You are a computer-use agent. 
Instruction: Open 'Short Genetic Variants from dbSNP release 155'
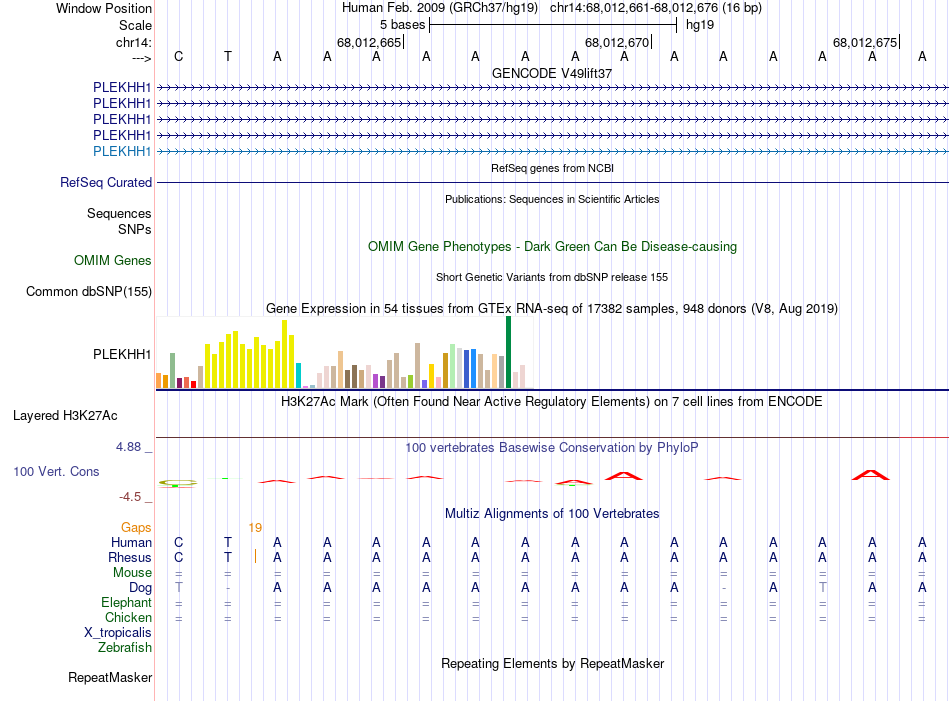click(552, 277)
